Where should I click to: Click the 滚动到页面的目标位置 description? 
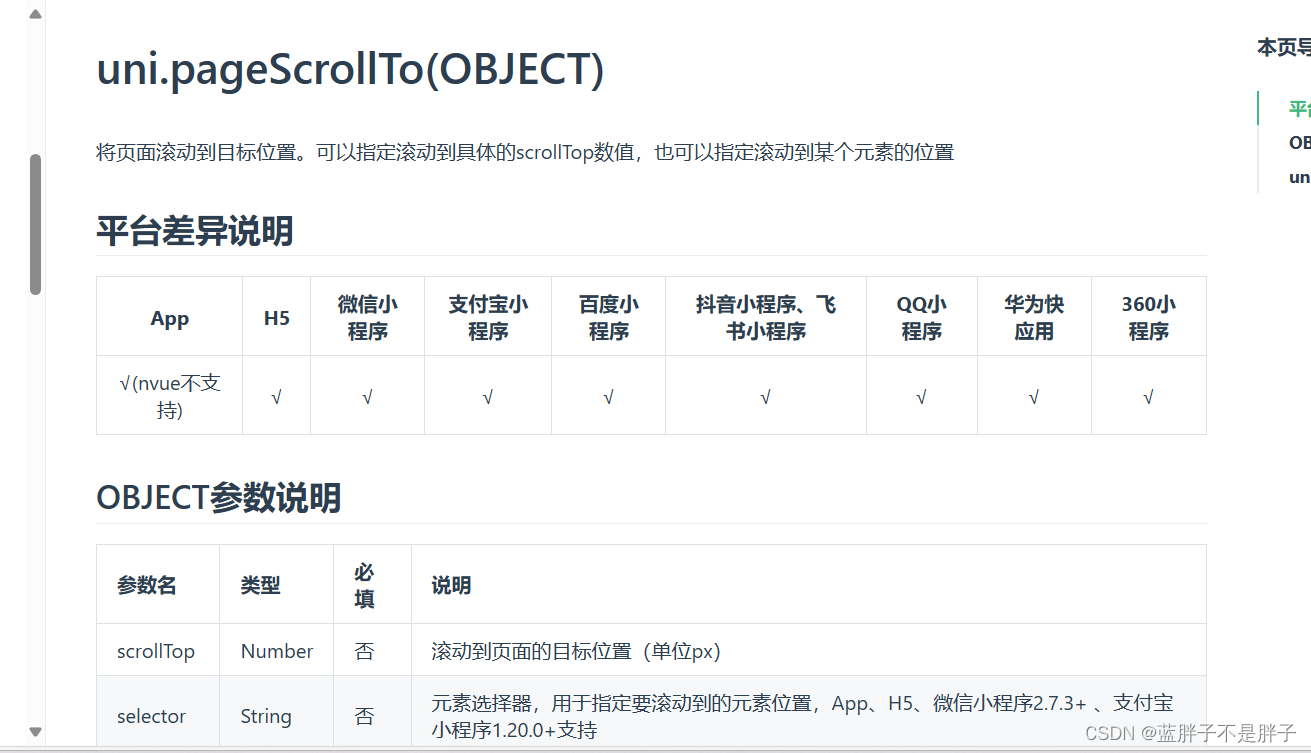[576, 651]
